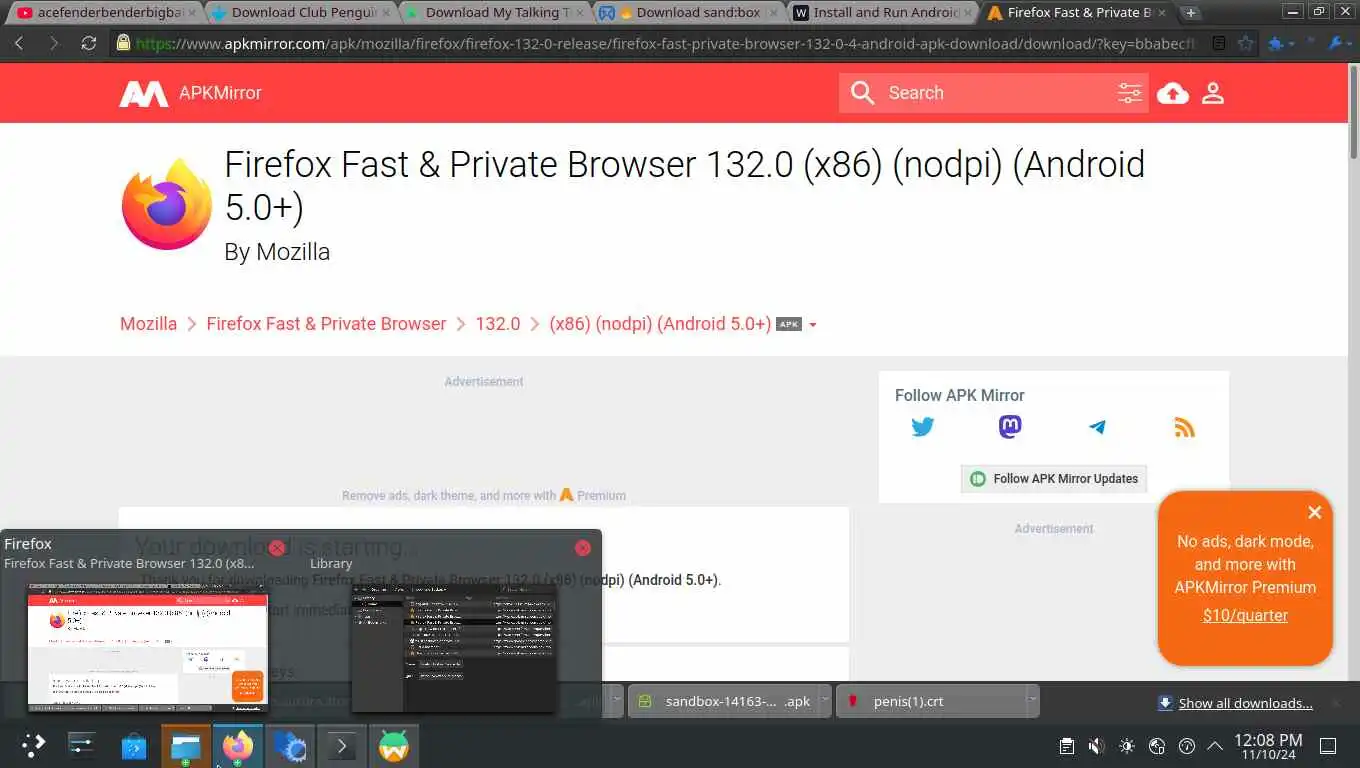Click Follow APK Mirror Updates button
The width and height of the screenshot is (1360, 768).
(x=1054, y=479)
